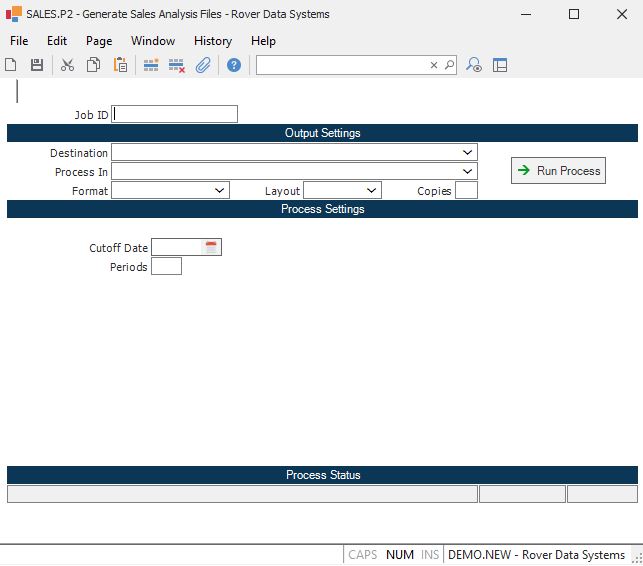The image size is (643, 566).
Task: Open attachments with the paperclip icon
Action: 203,65
